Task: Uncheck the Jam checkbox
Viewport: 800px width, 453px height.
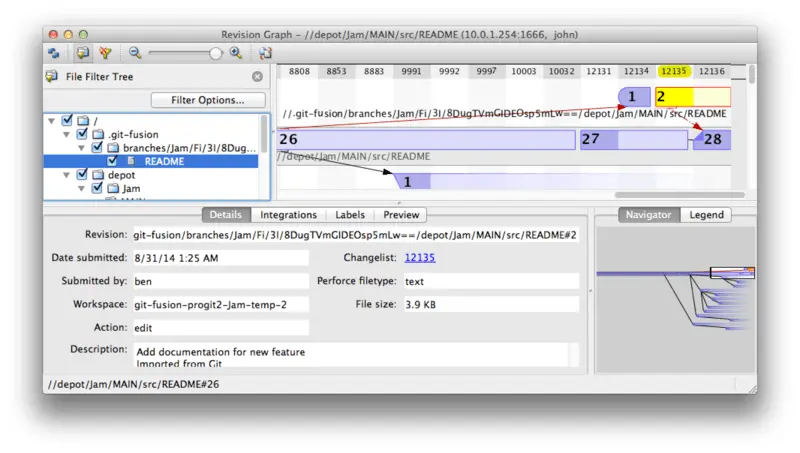Action: click(97, 188)
